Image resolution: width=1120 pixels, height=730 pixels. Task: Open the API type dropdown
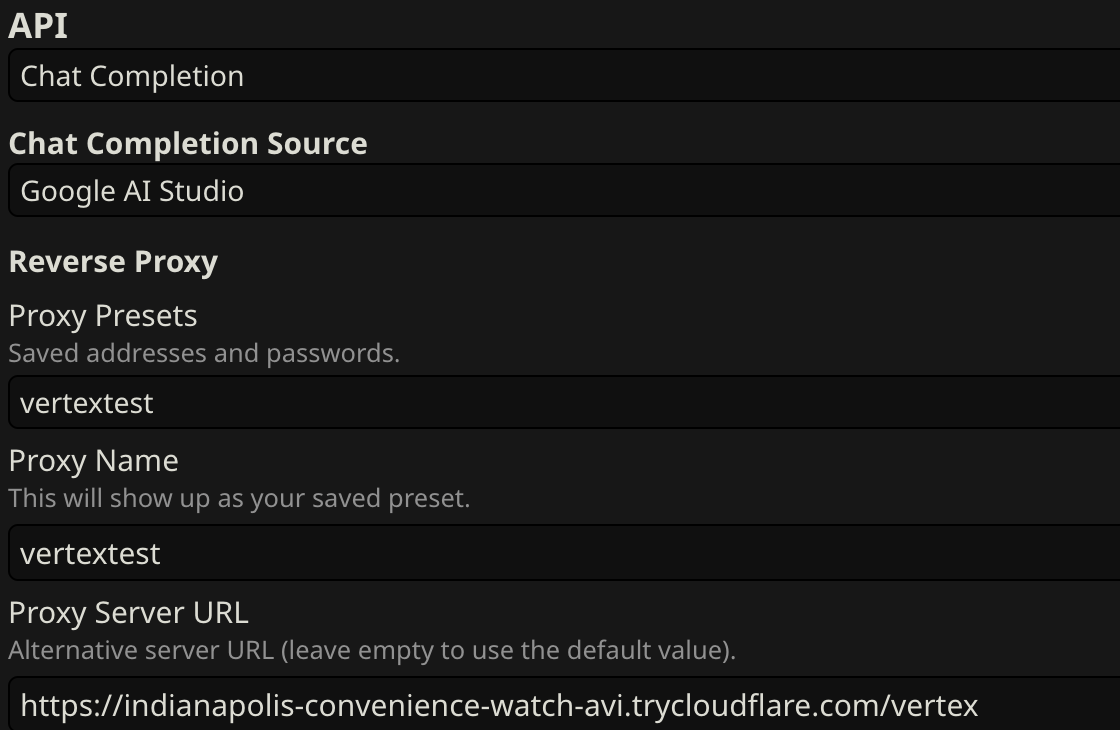560,76
